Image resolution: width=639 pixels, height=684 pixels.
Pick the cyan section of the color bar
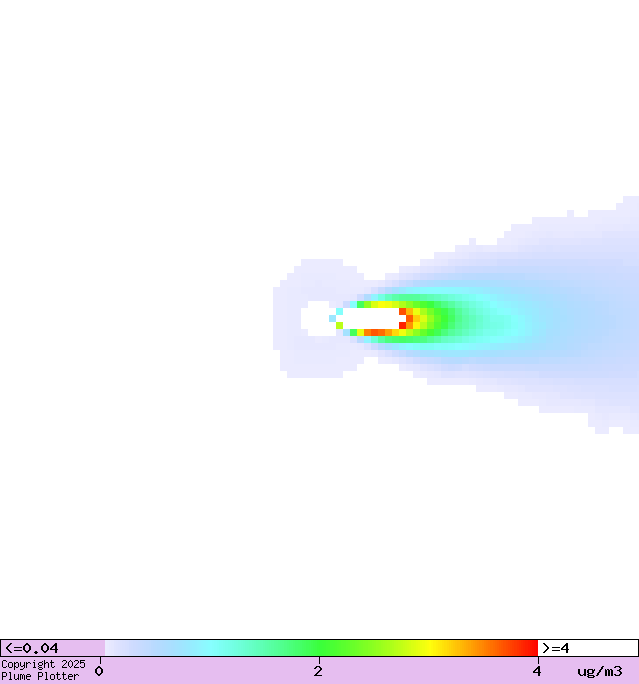(x=212, y=648)
